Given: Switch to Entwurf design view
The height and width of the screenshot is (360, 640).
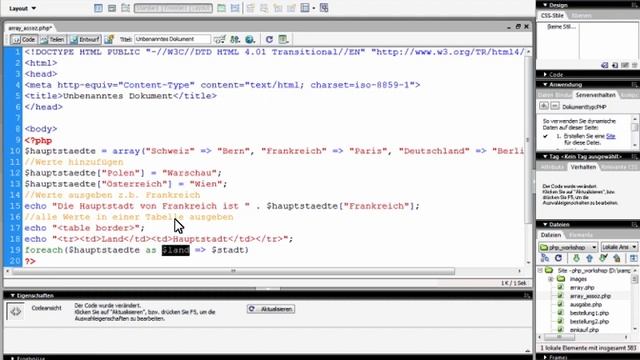Looking at the screenshot, I should coord(85,39).
